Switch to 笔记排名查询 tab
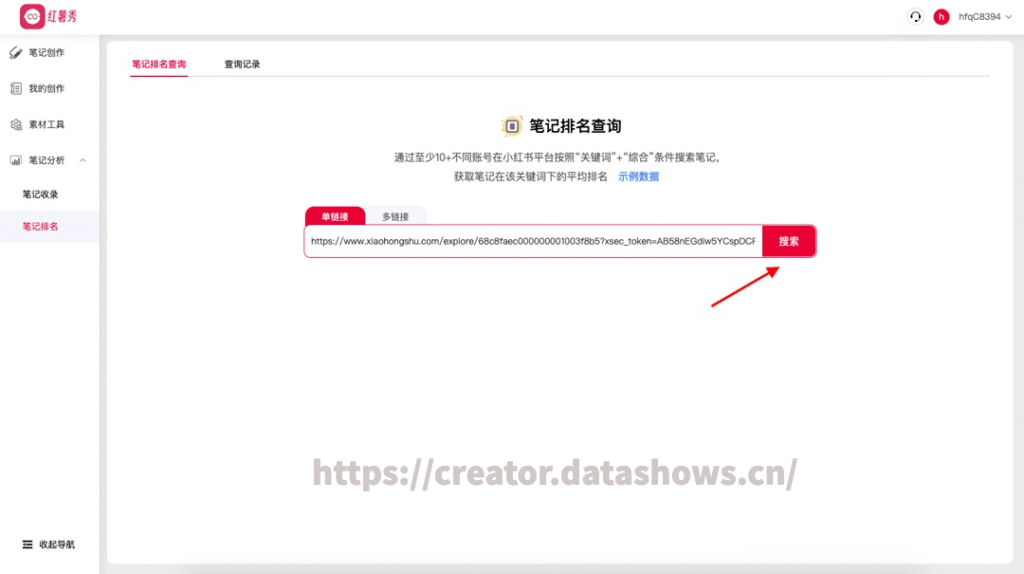Viewport: 1024px width, 574px height. coord(159,64)
